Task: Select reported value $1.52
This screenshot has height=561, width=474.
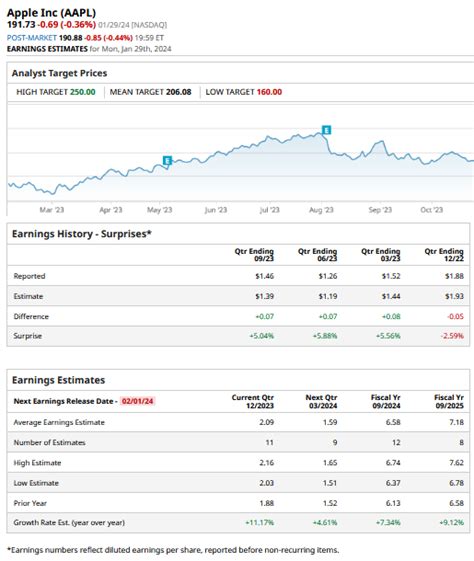Action: pyautogui.click(x=391, y=276)
